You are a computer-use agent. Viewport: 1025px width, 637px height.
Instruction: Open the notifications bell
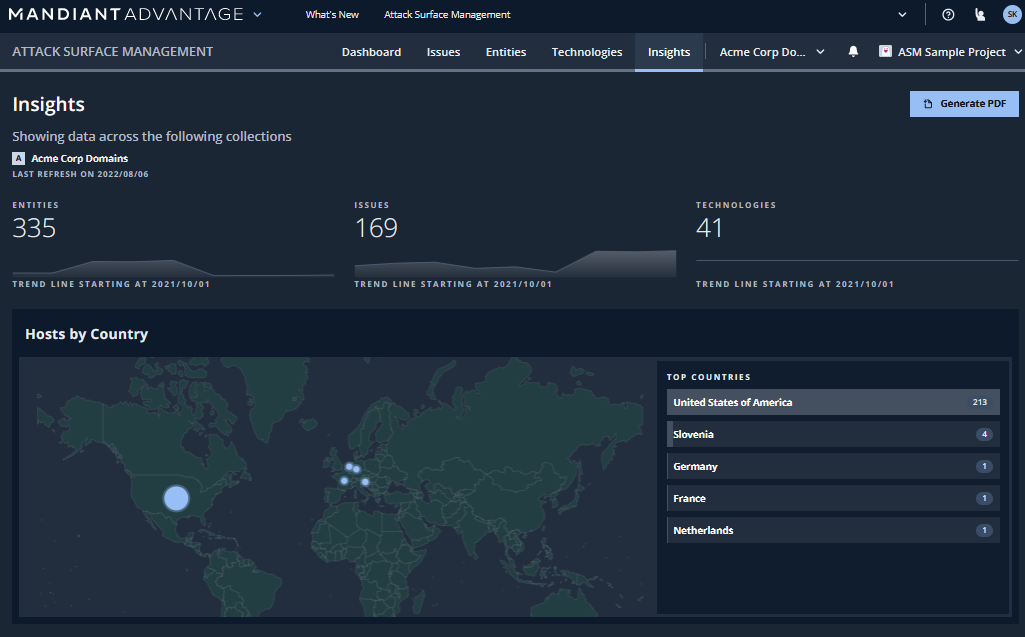[853, 52]
